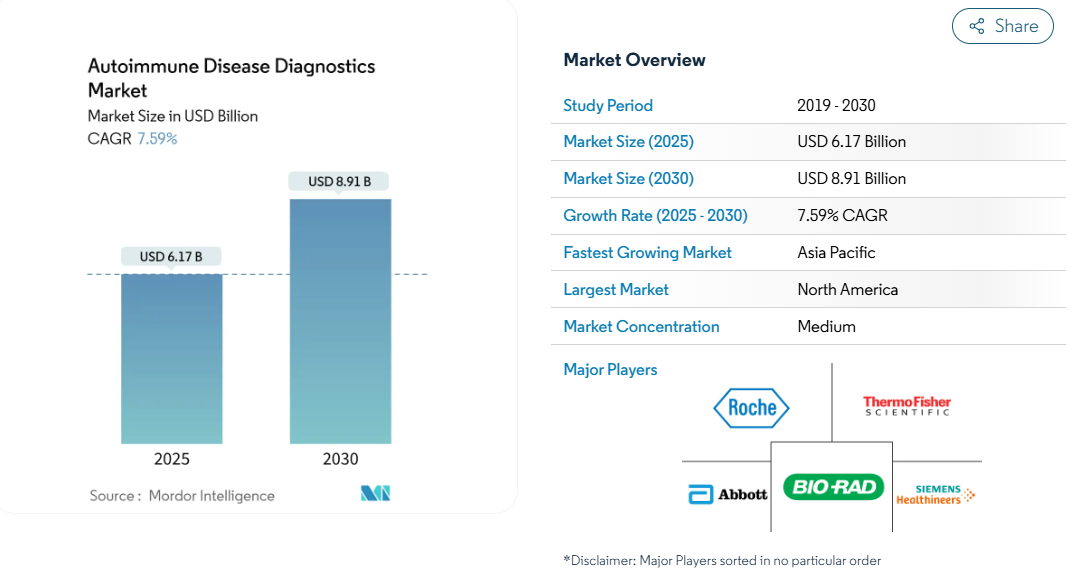This screenshot has height=583, width=1071.
Task: Select the Market Concentration label
Action: coord(641,326)
